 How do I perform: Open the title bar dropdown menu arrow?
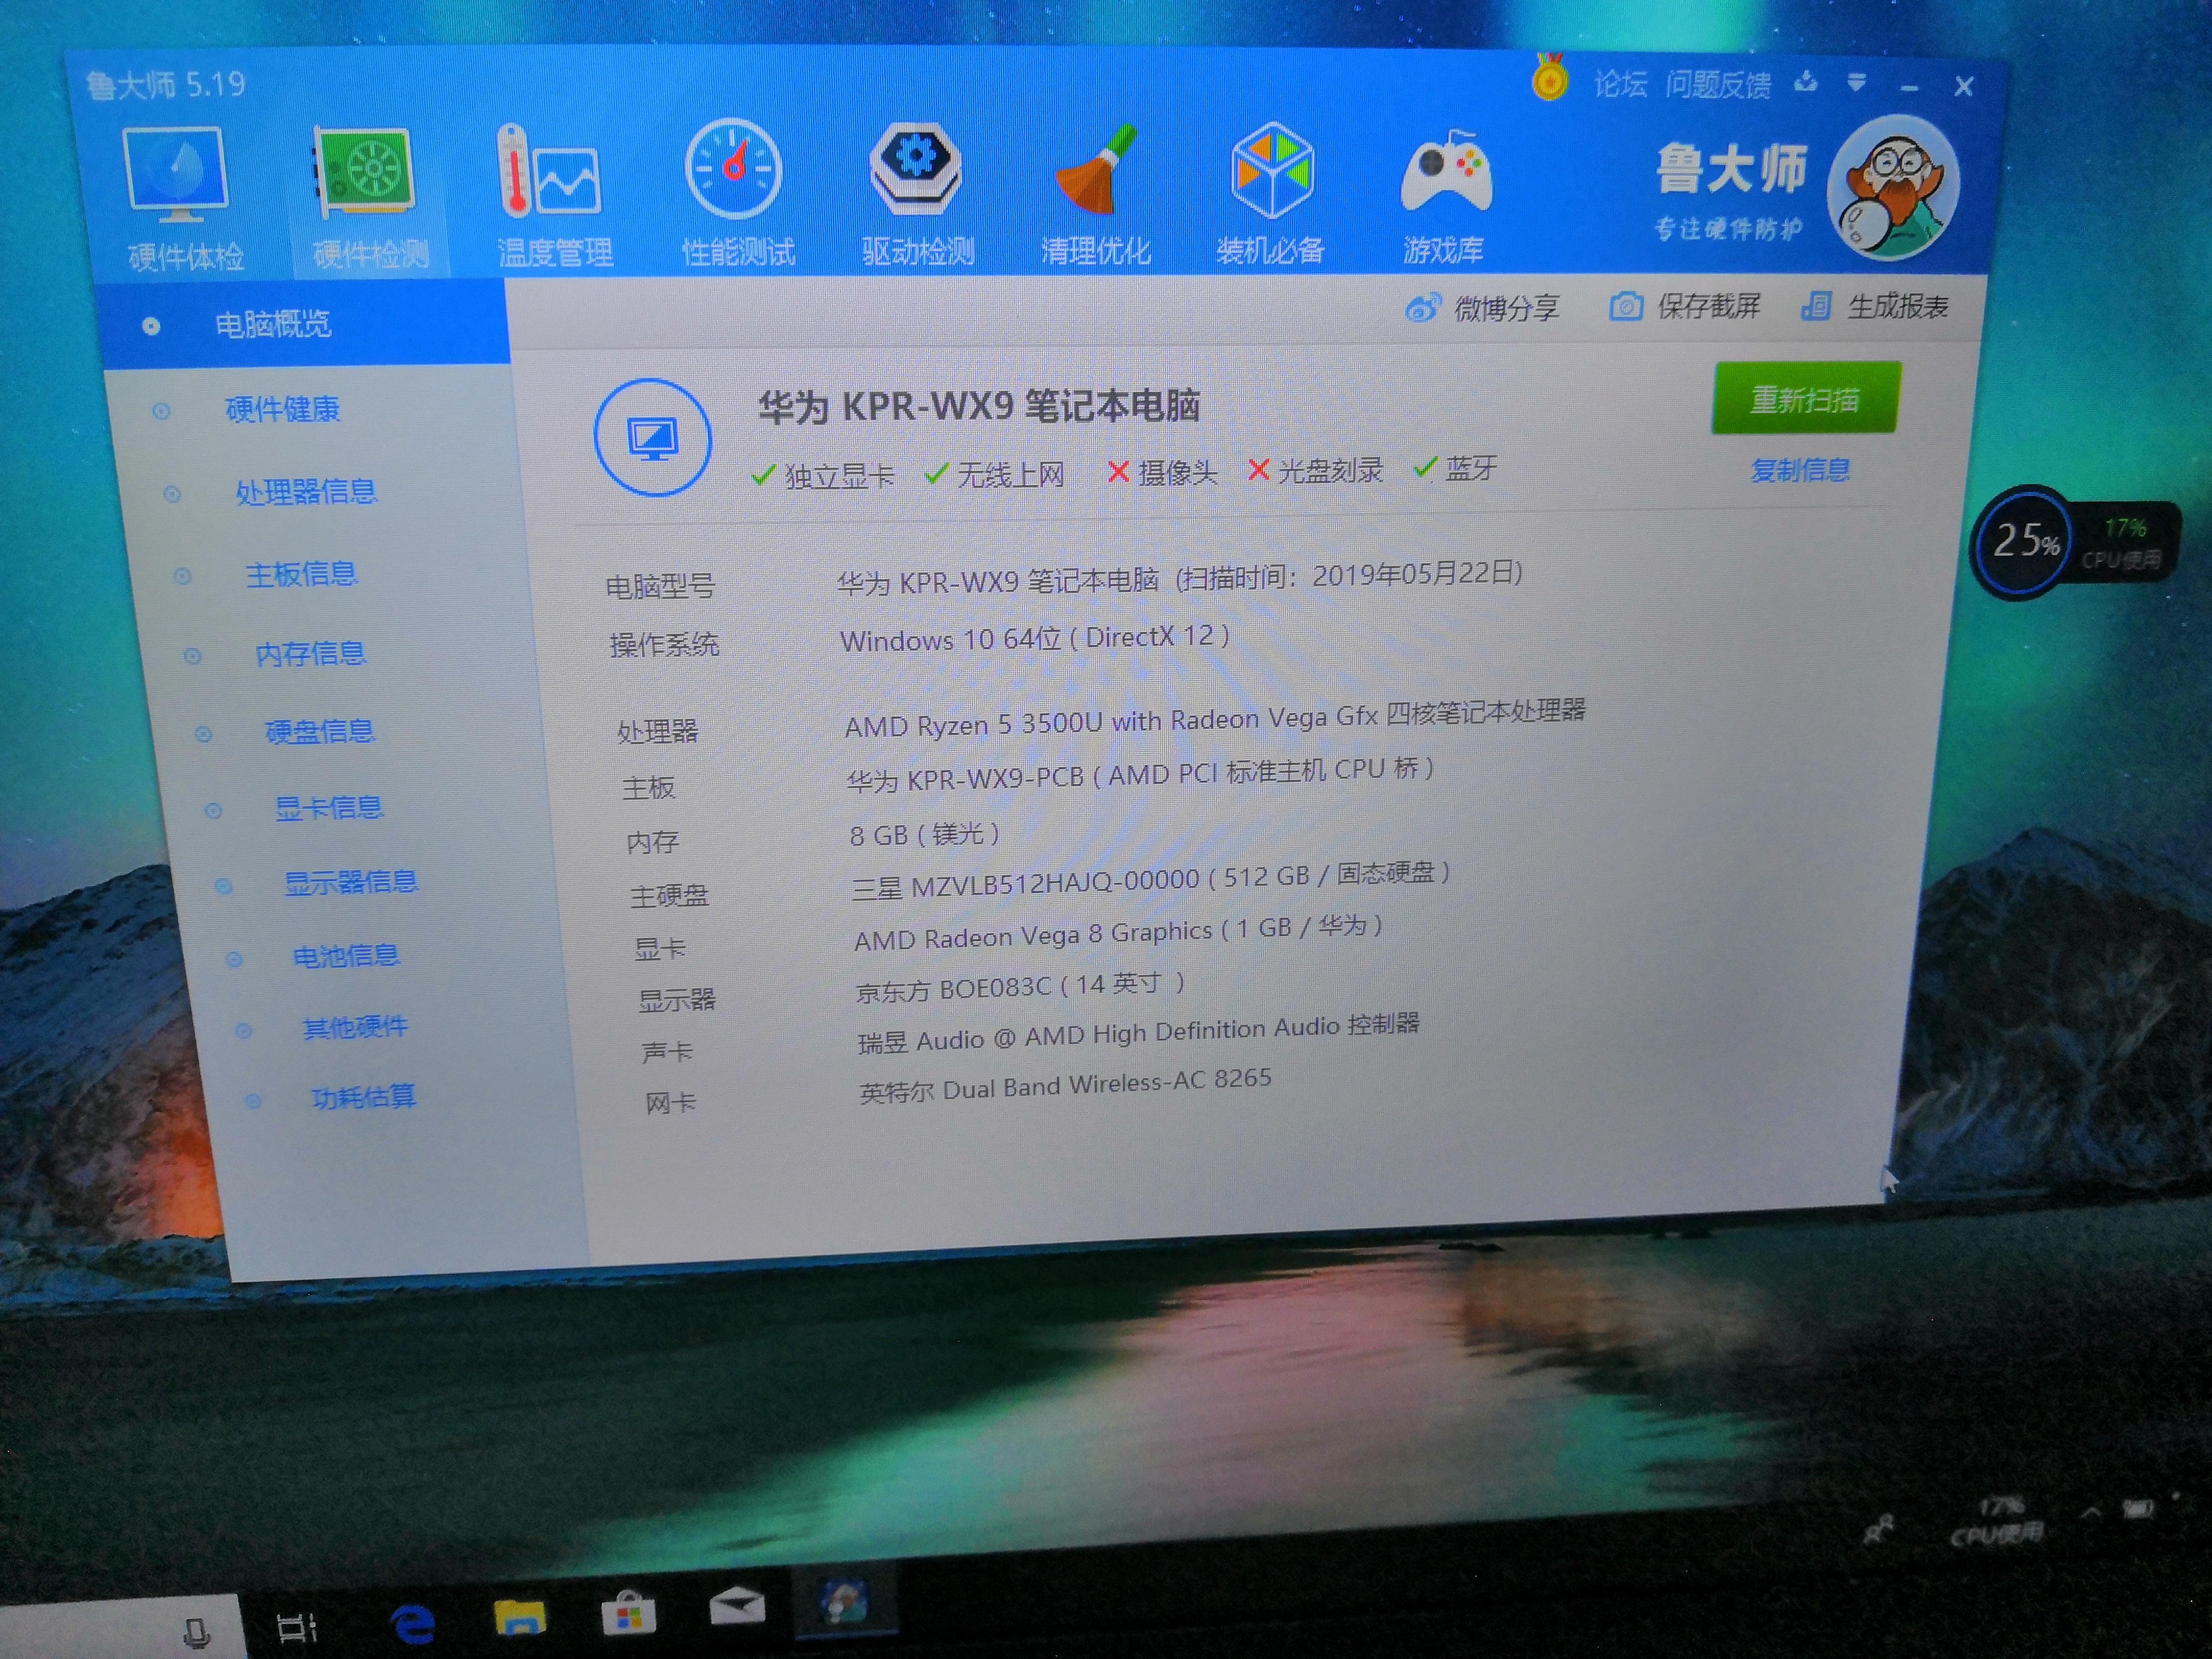pos(1856,83)
